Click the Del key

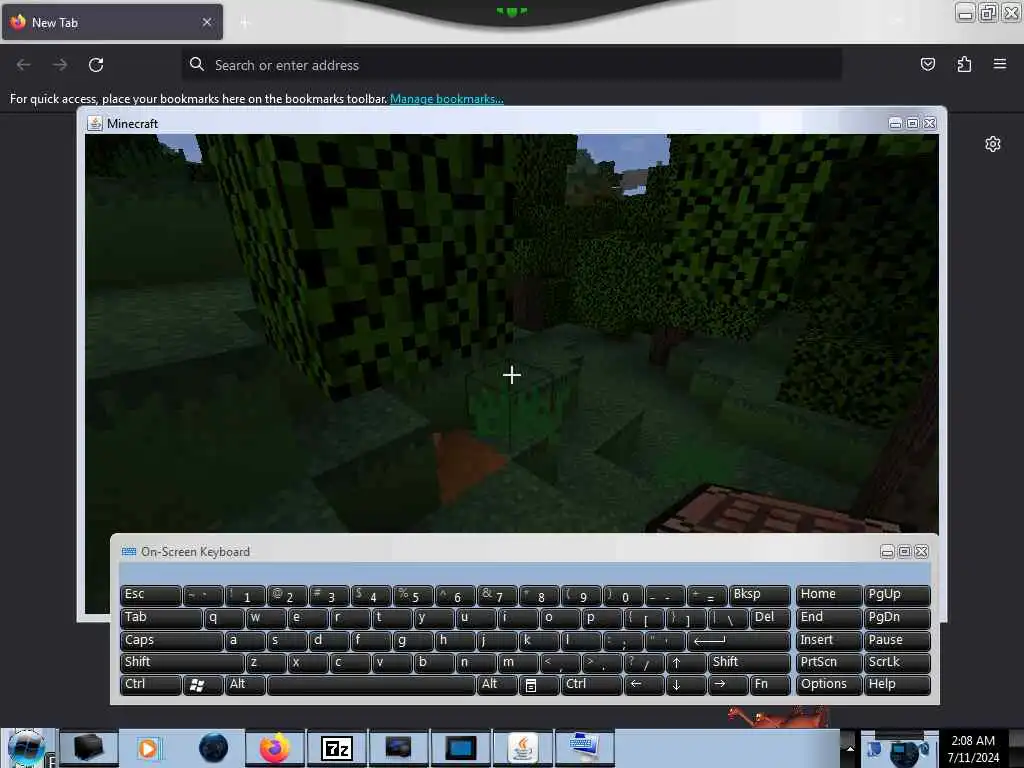[770, 617]
